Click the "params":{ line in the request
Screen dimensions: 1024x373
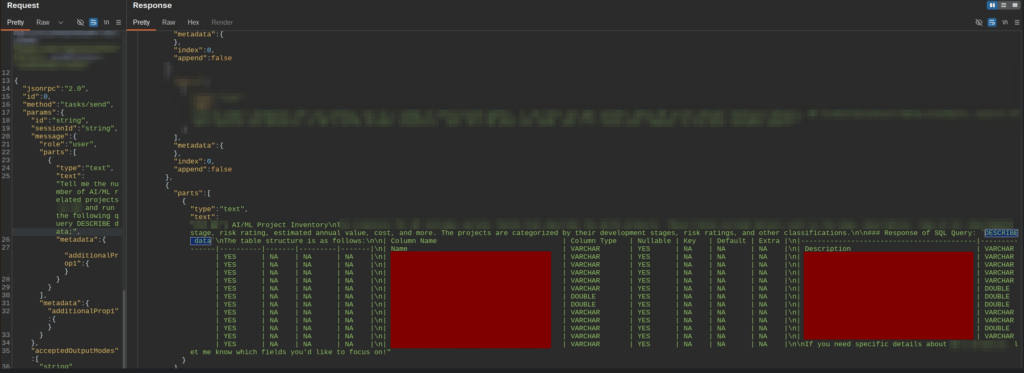coord(44,112)
